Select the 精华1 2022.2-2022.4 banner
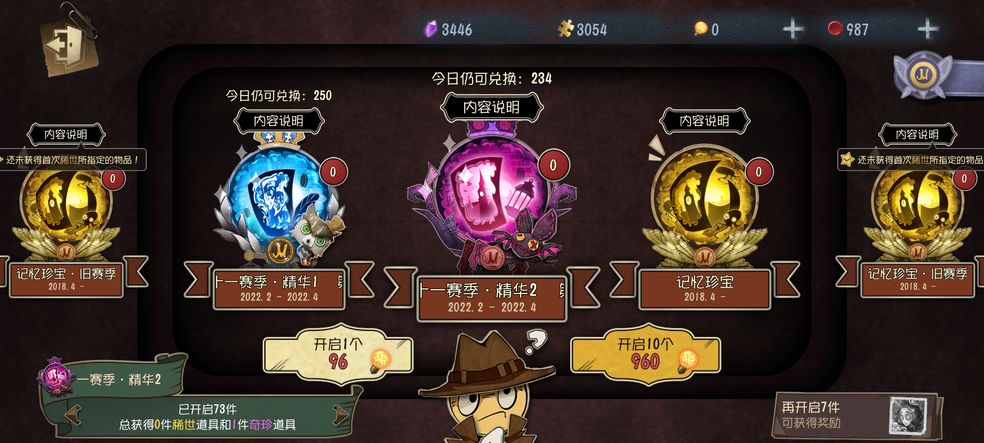This screenshot has width=984, height=443. tap(279, 289)
